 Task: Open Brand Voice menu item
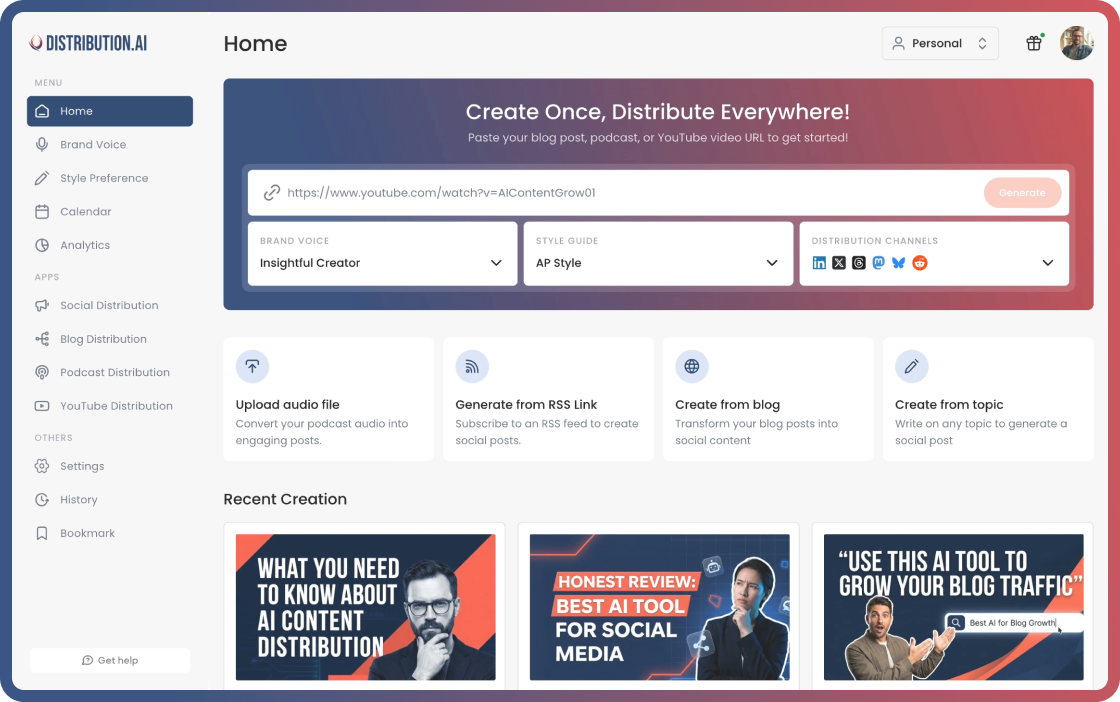point(110,144)
